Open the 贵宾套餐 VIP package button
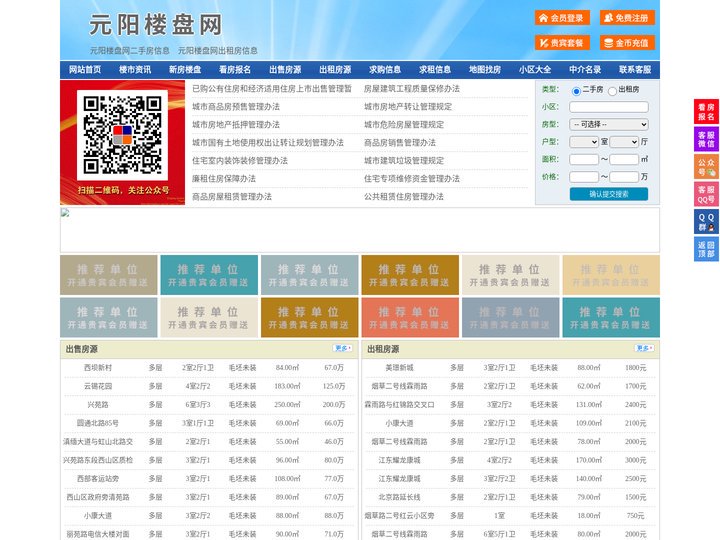The image size is (720, 540). pyautogui.click(x=562, y=43)
